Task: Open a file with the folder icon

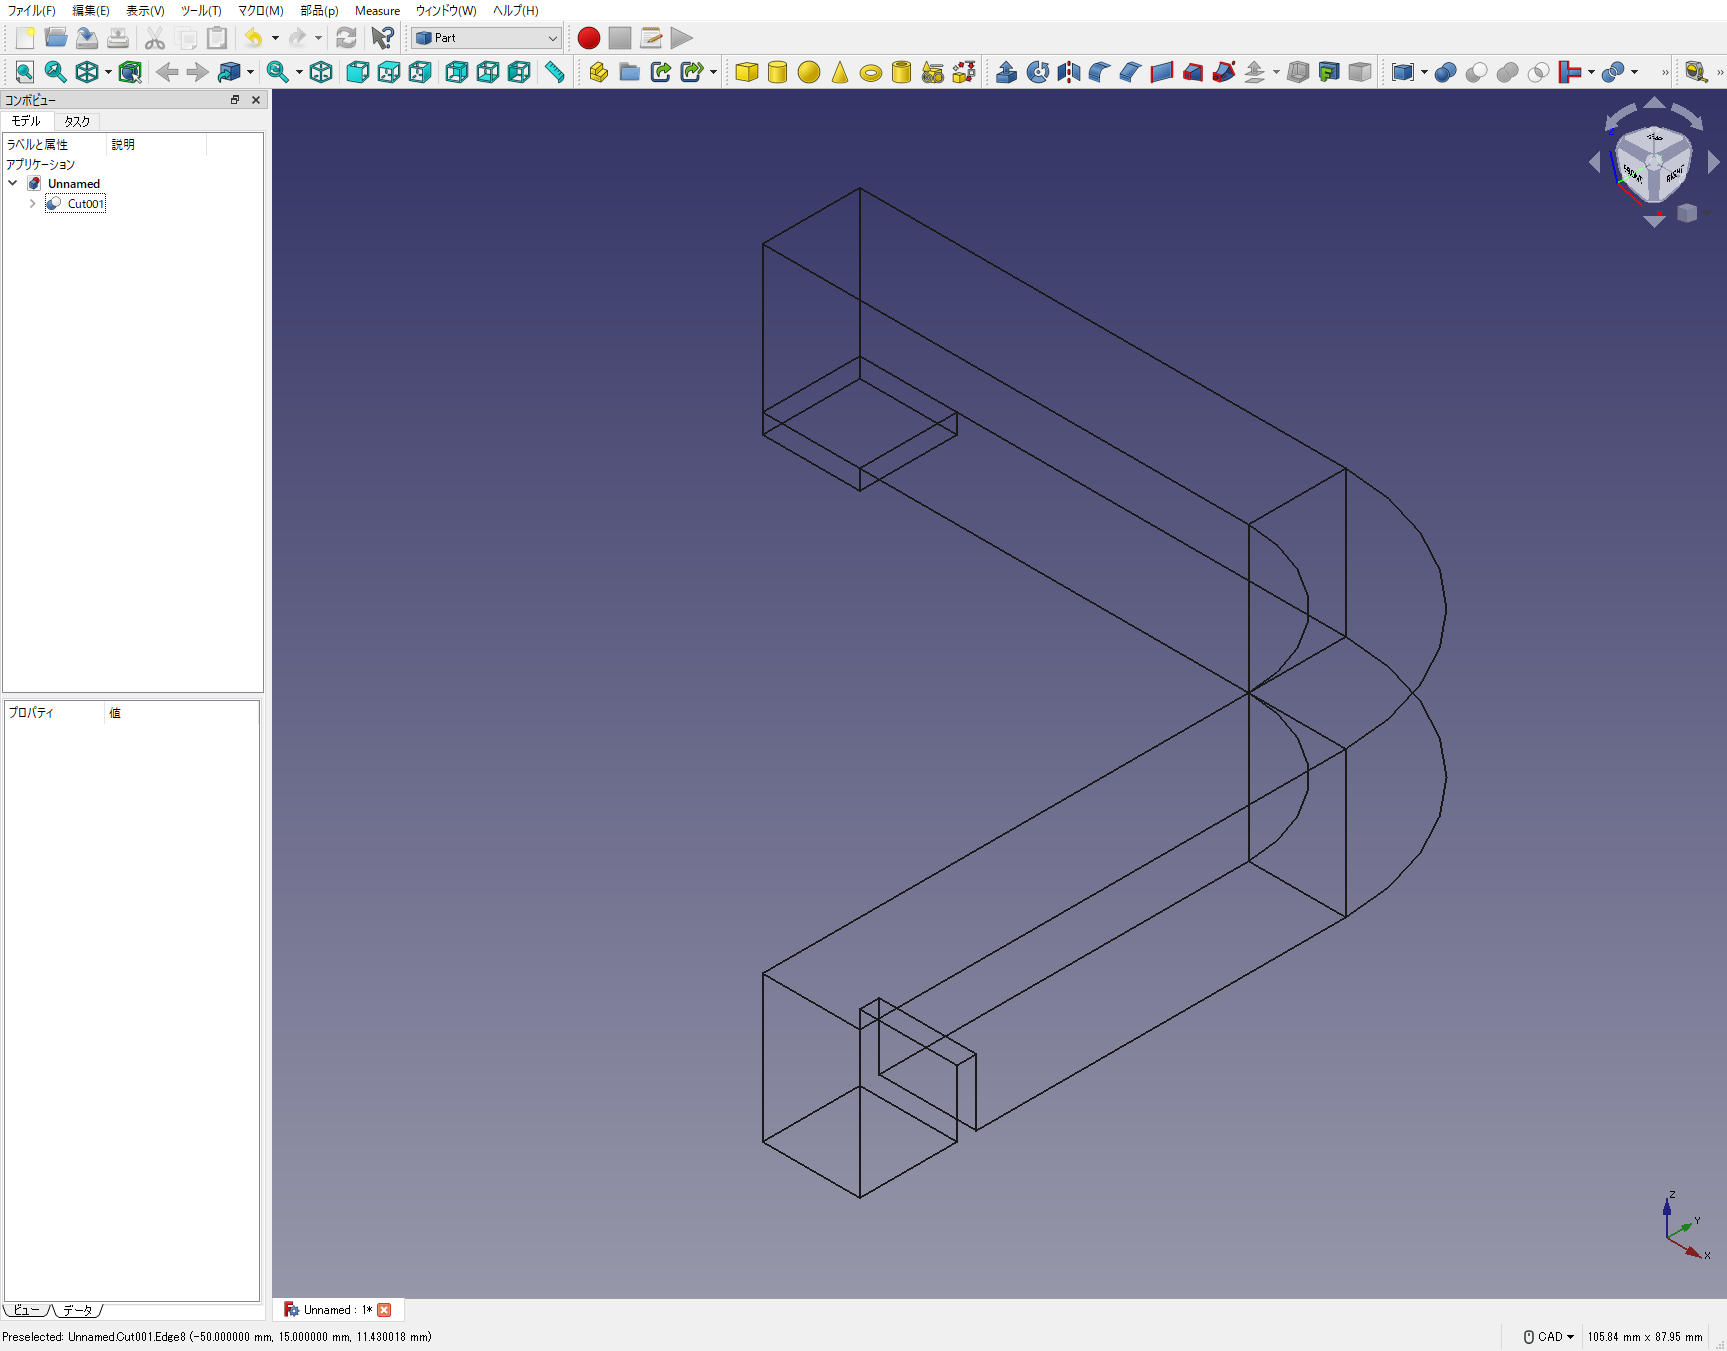Action: click(56, 38)
